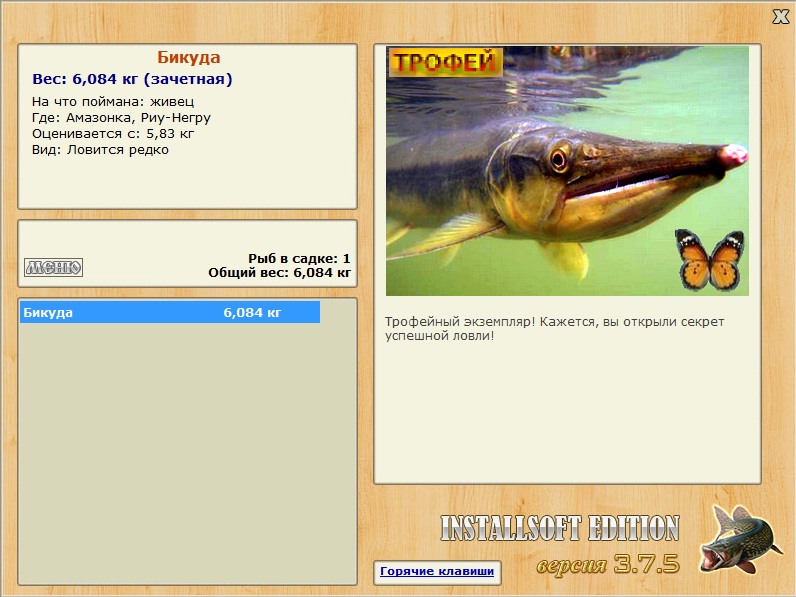Click the Оценивается с: 5,83 кг line
796x597 pixels.
tap(113, 134)
